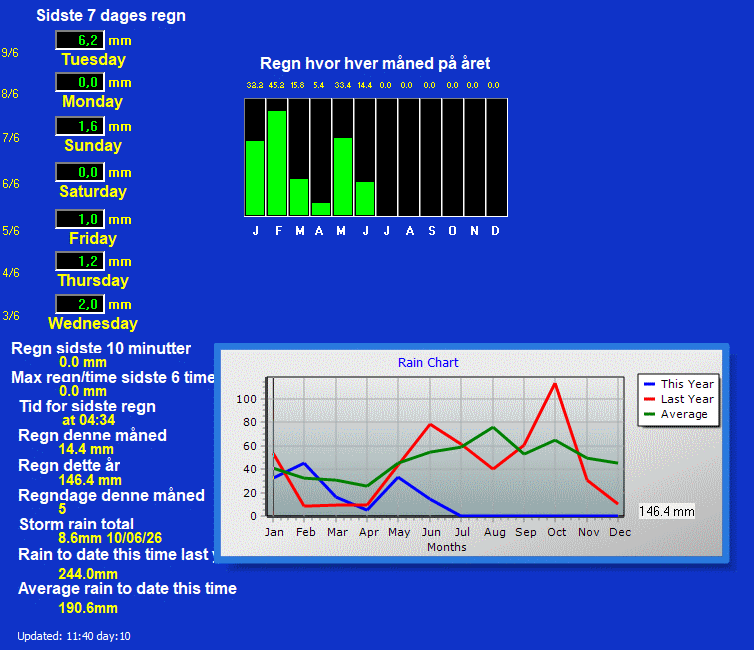
Task: Click Wednesday's 2,0 mm rain value box
Action: (x=80, y=304)
